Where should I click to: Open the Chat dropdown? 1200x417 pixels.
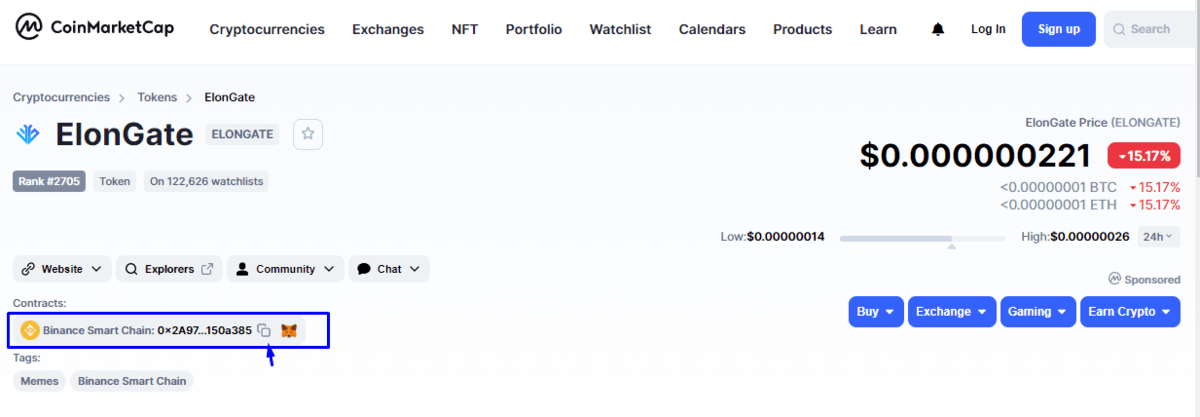(x=389, y=269)
